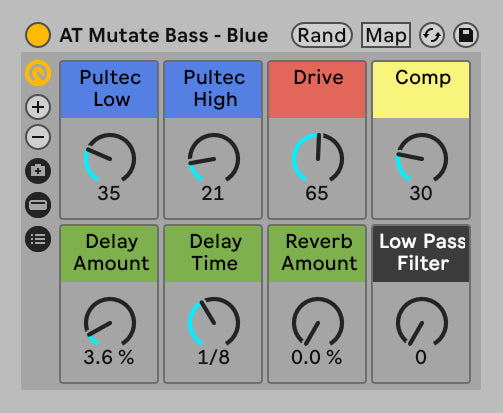Viewport: 503px width, 413px height.
Task: Toggle the orange macro controls view icon
Action: (38, 73)
